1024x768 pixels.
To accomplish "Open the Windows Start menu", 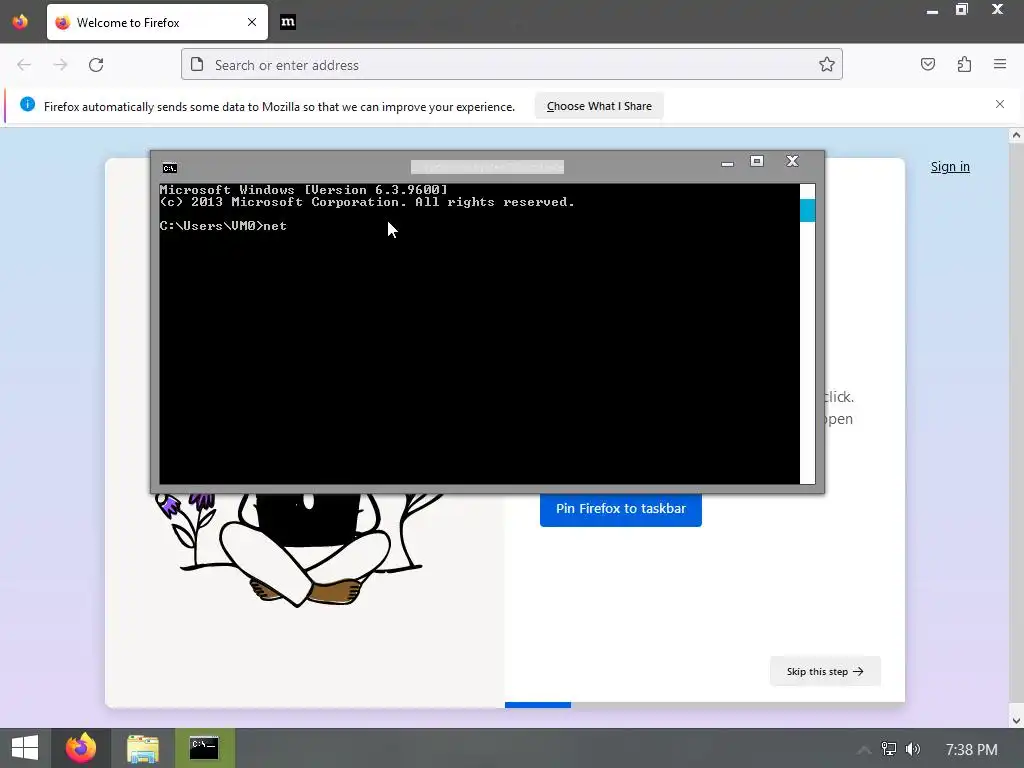I will [x=25, y=748].
